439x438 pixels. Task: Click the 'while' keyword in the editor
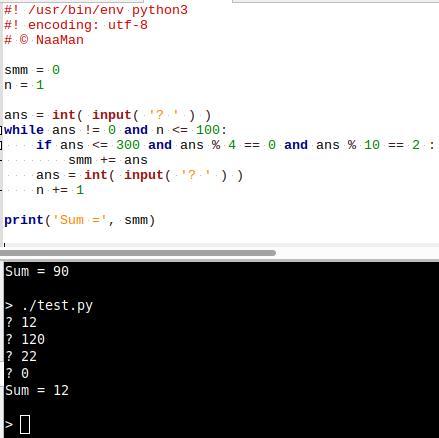[x=24, y=130]
